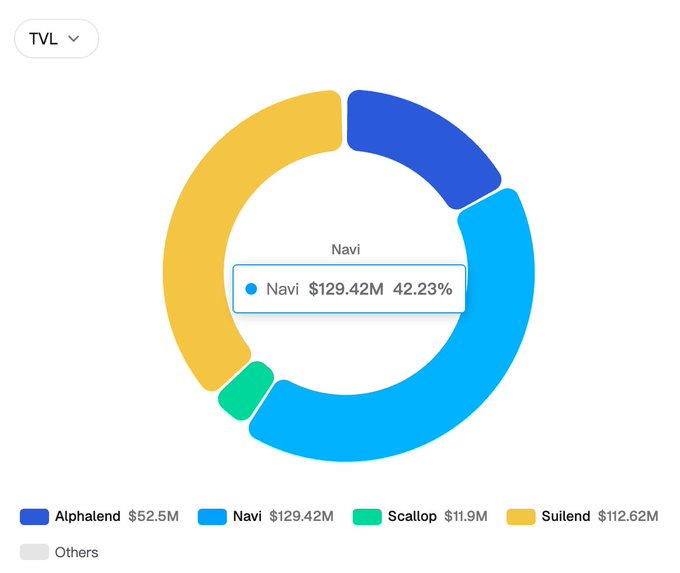This screenshot has width=680, height=573.
Task: Click the blue dot in the tooltip
Action: (251, 289)
